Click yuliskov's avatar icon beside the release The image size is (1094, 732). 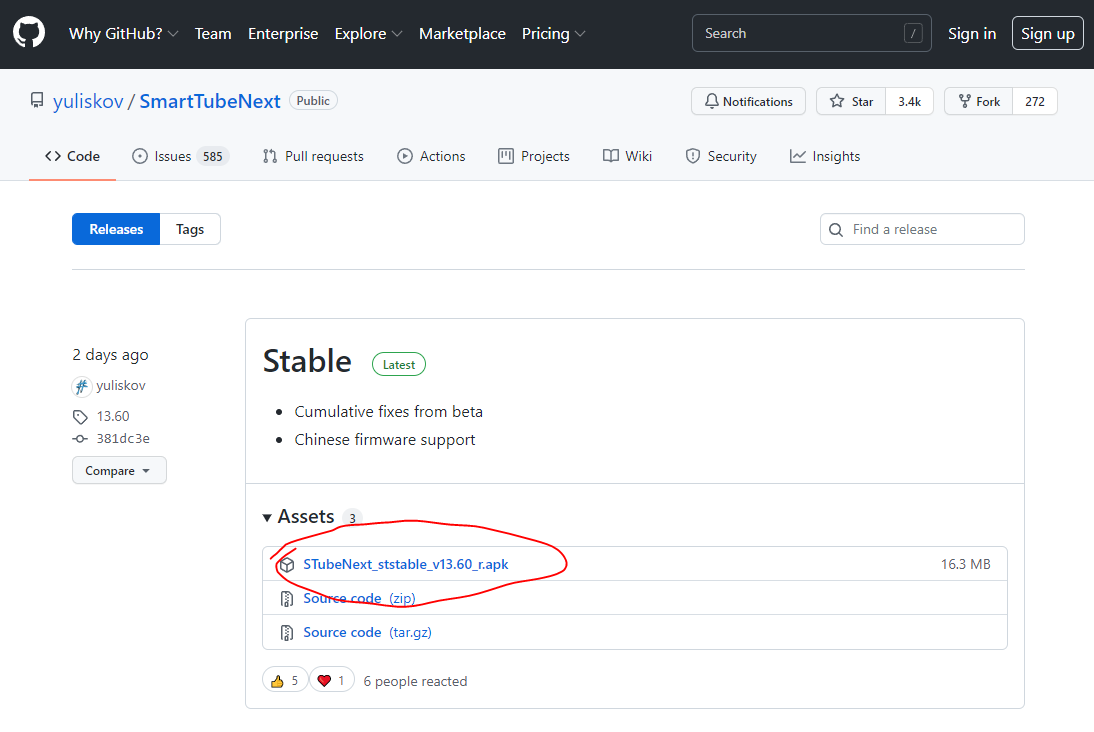pyautogui.click(x=82, y=386)
